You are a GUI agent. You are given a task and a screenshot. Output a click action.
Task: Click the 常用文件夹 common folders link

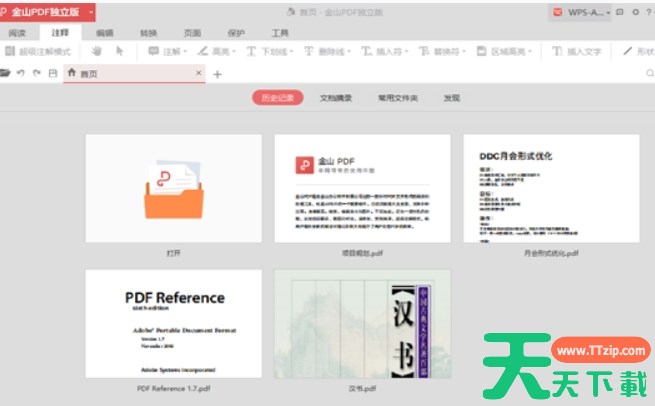(397, 98)
